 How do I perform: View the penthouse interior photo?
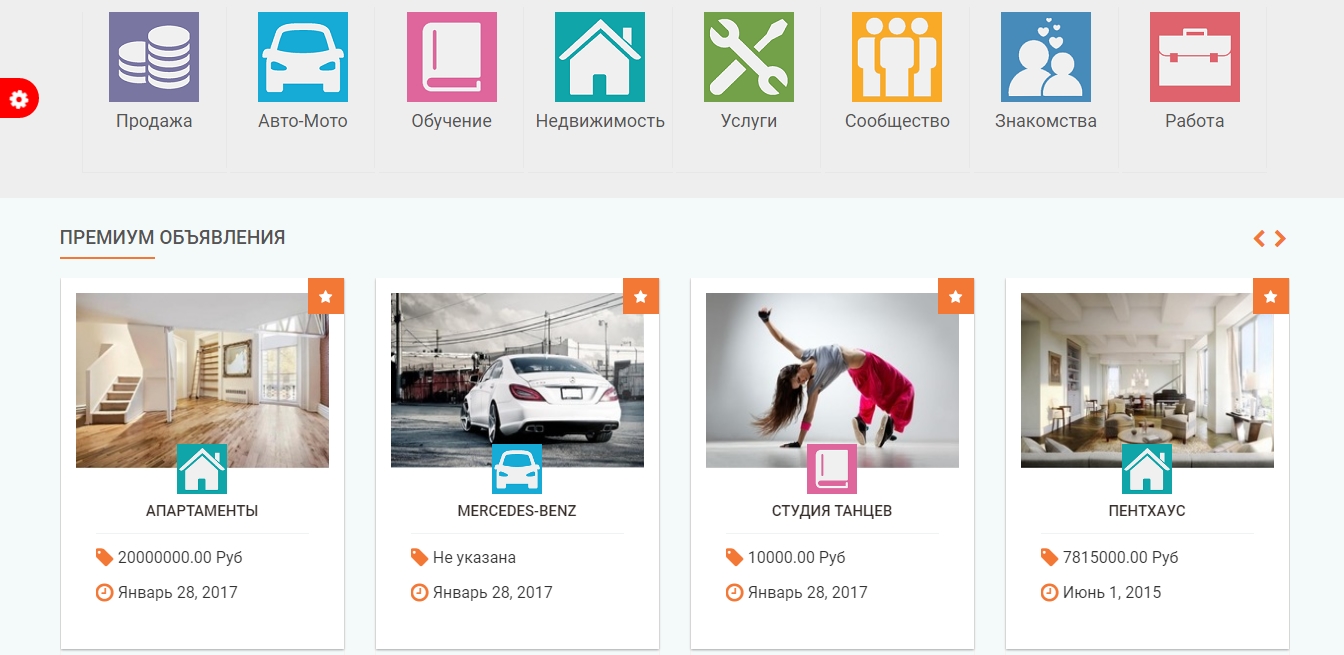[1147, 380]
